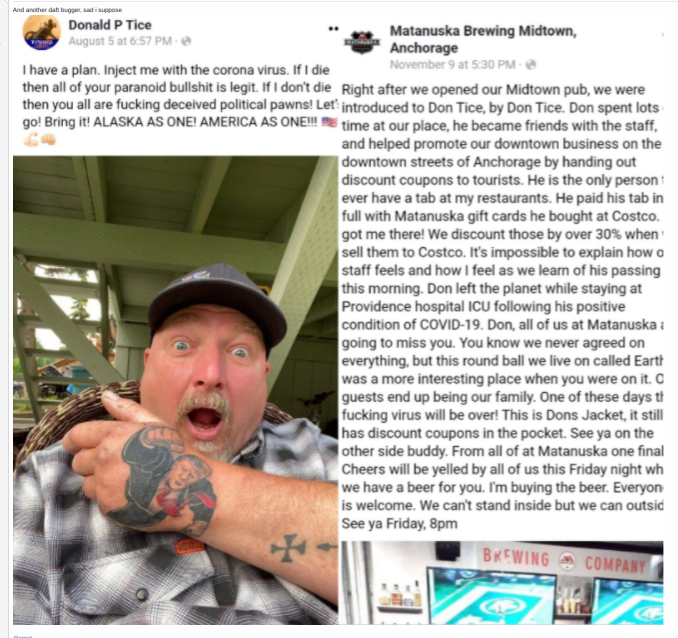Open the Matanuska Brewing page logo icon
678x638 pixels.
361,42
